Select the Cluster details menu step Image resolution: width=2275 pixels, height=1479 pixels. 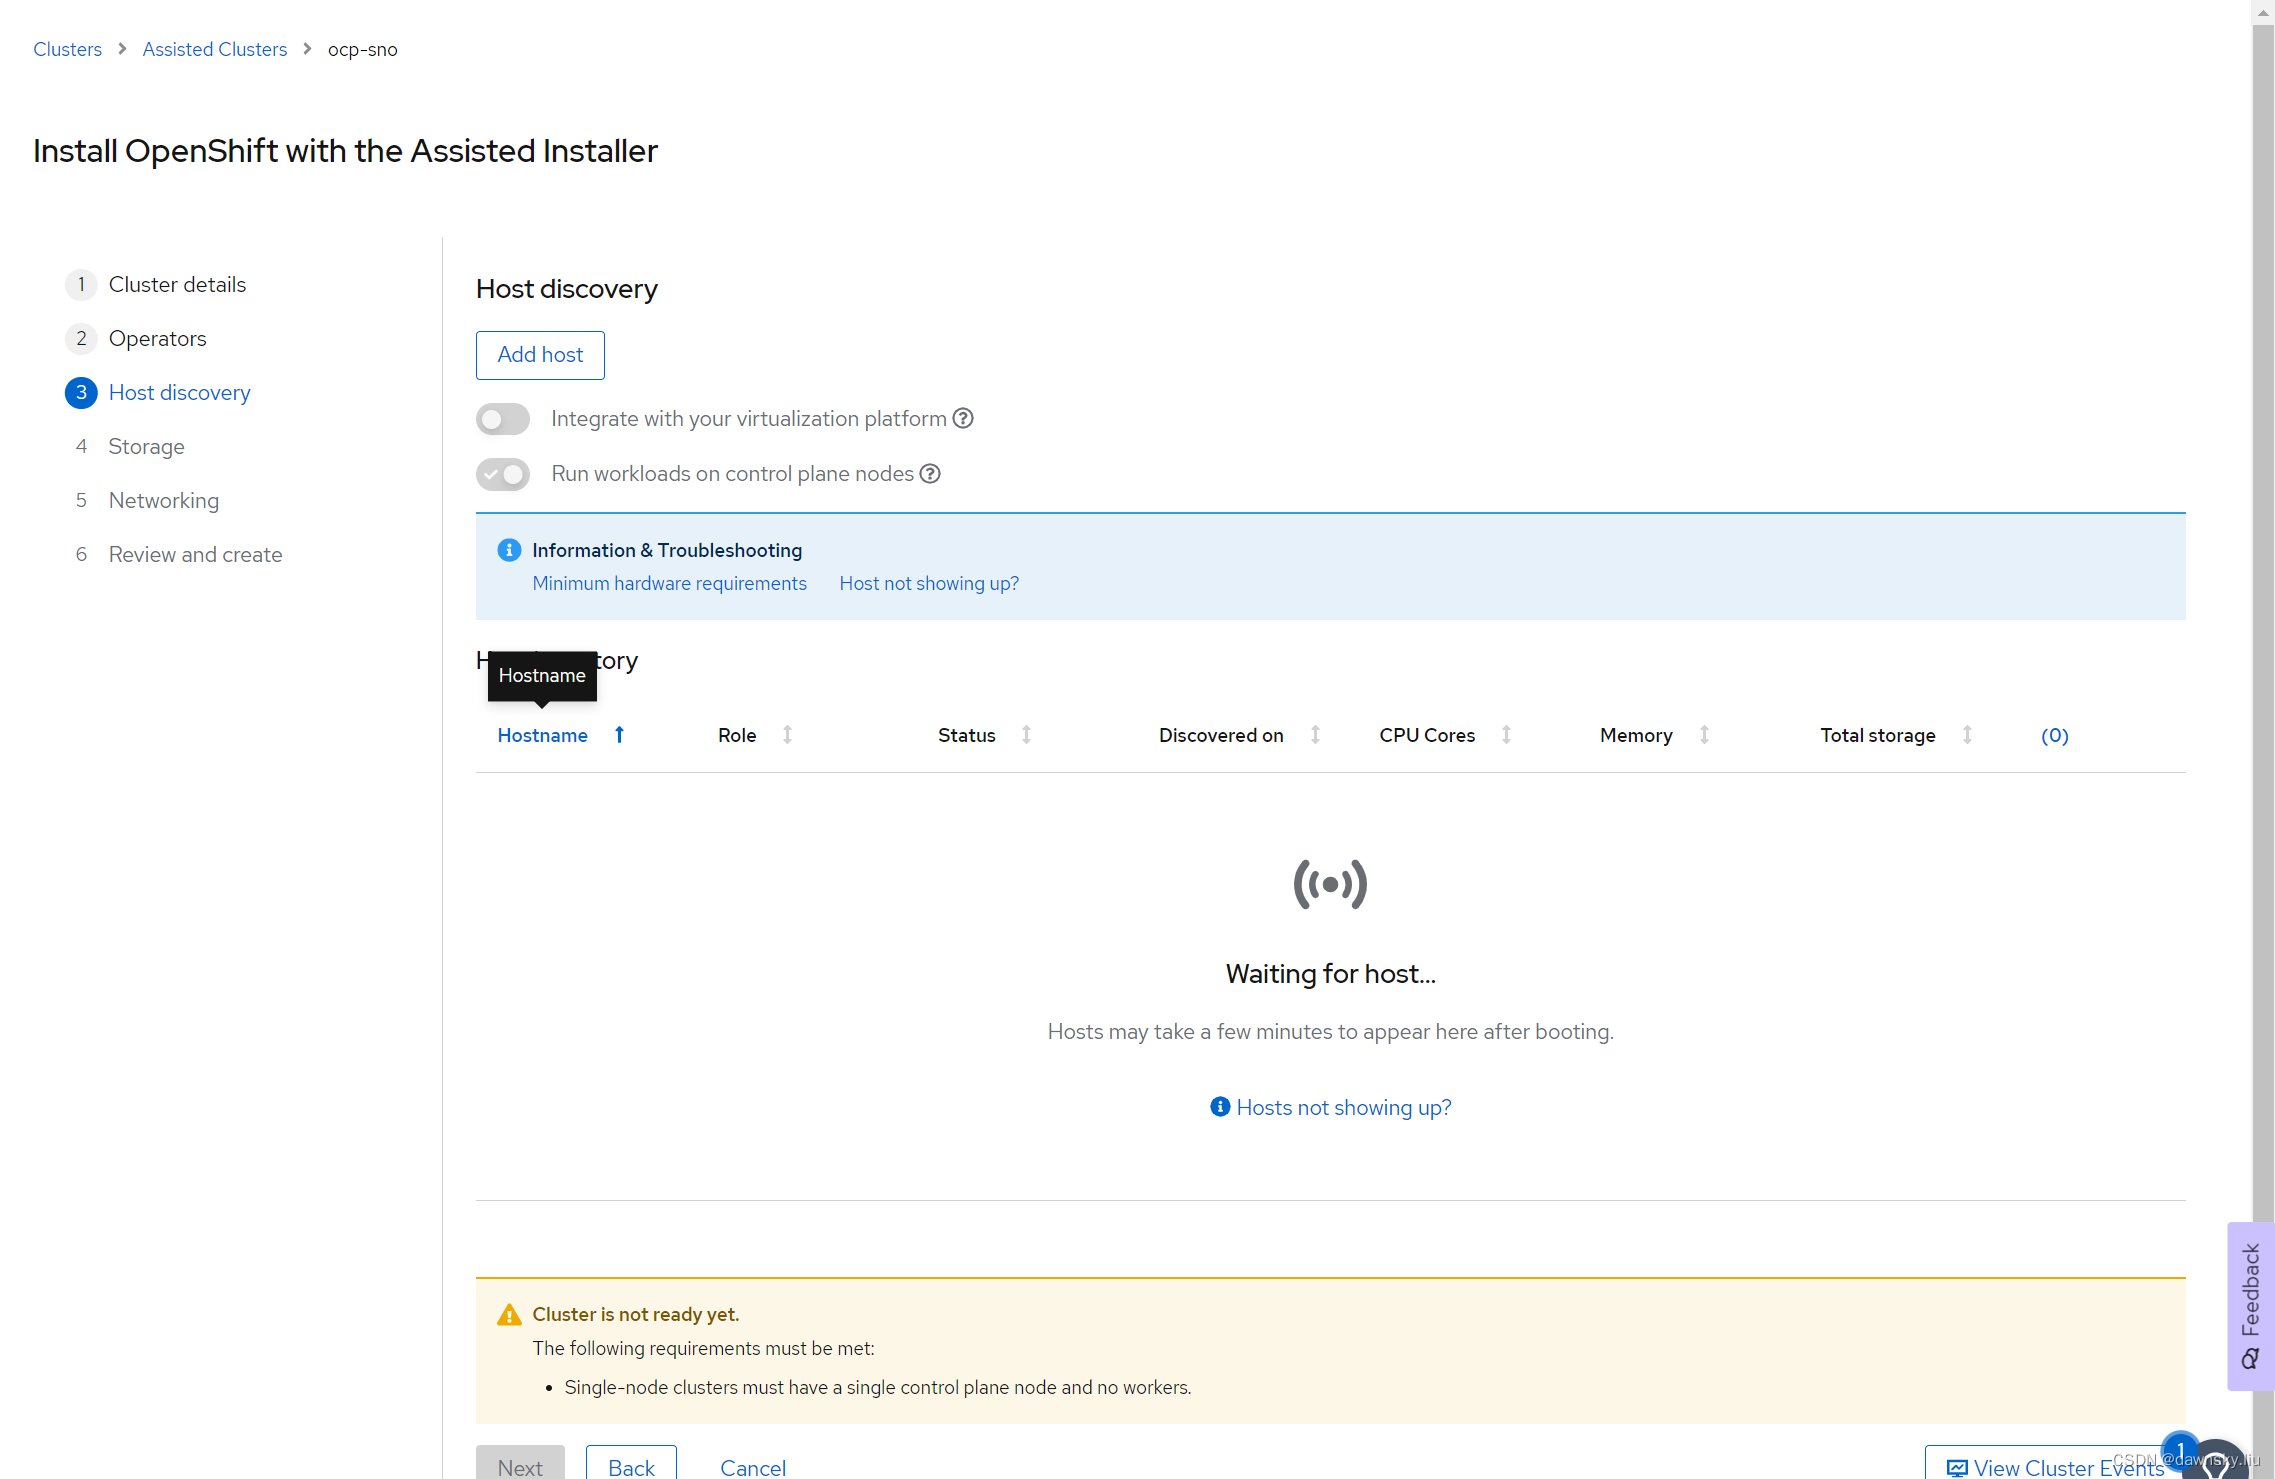coord(176,284)
